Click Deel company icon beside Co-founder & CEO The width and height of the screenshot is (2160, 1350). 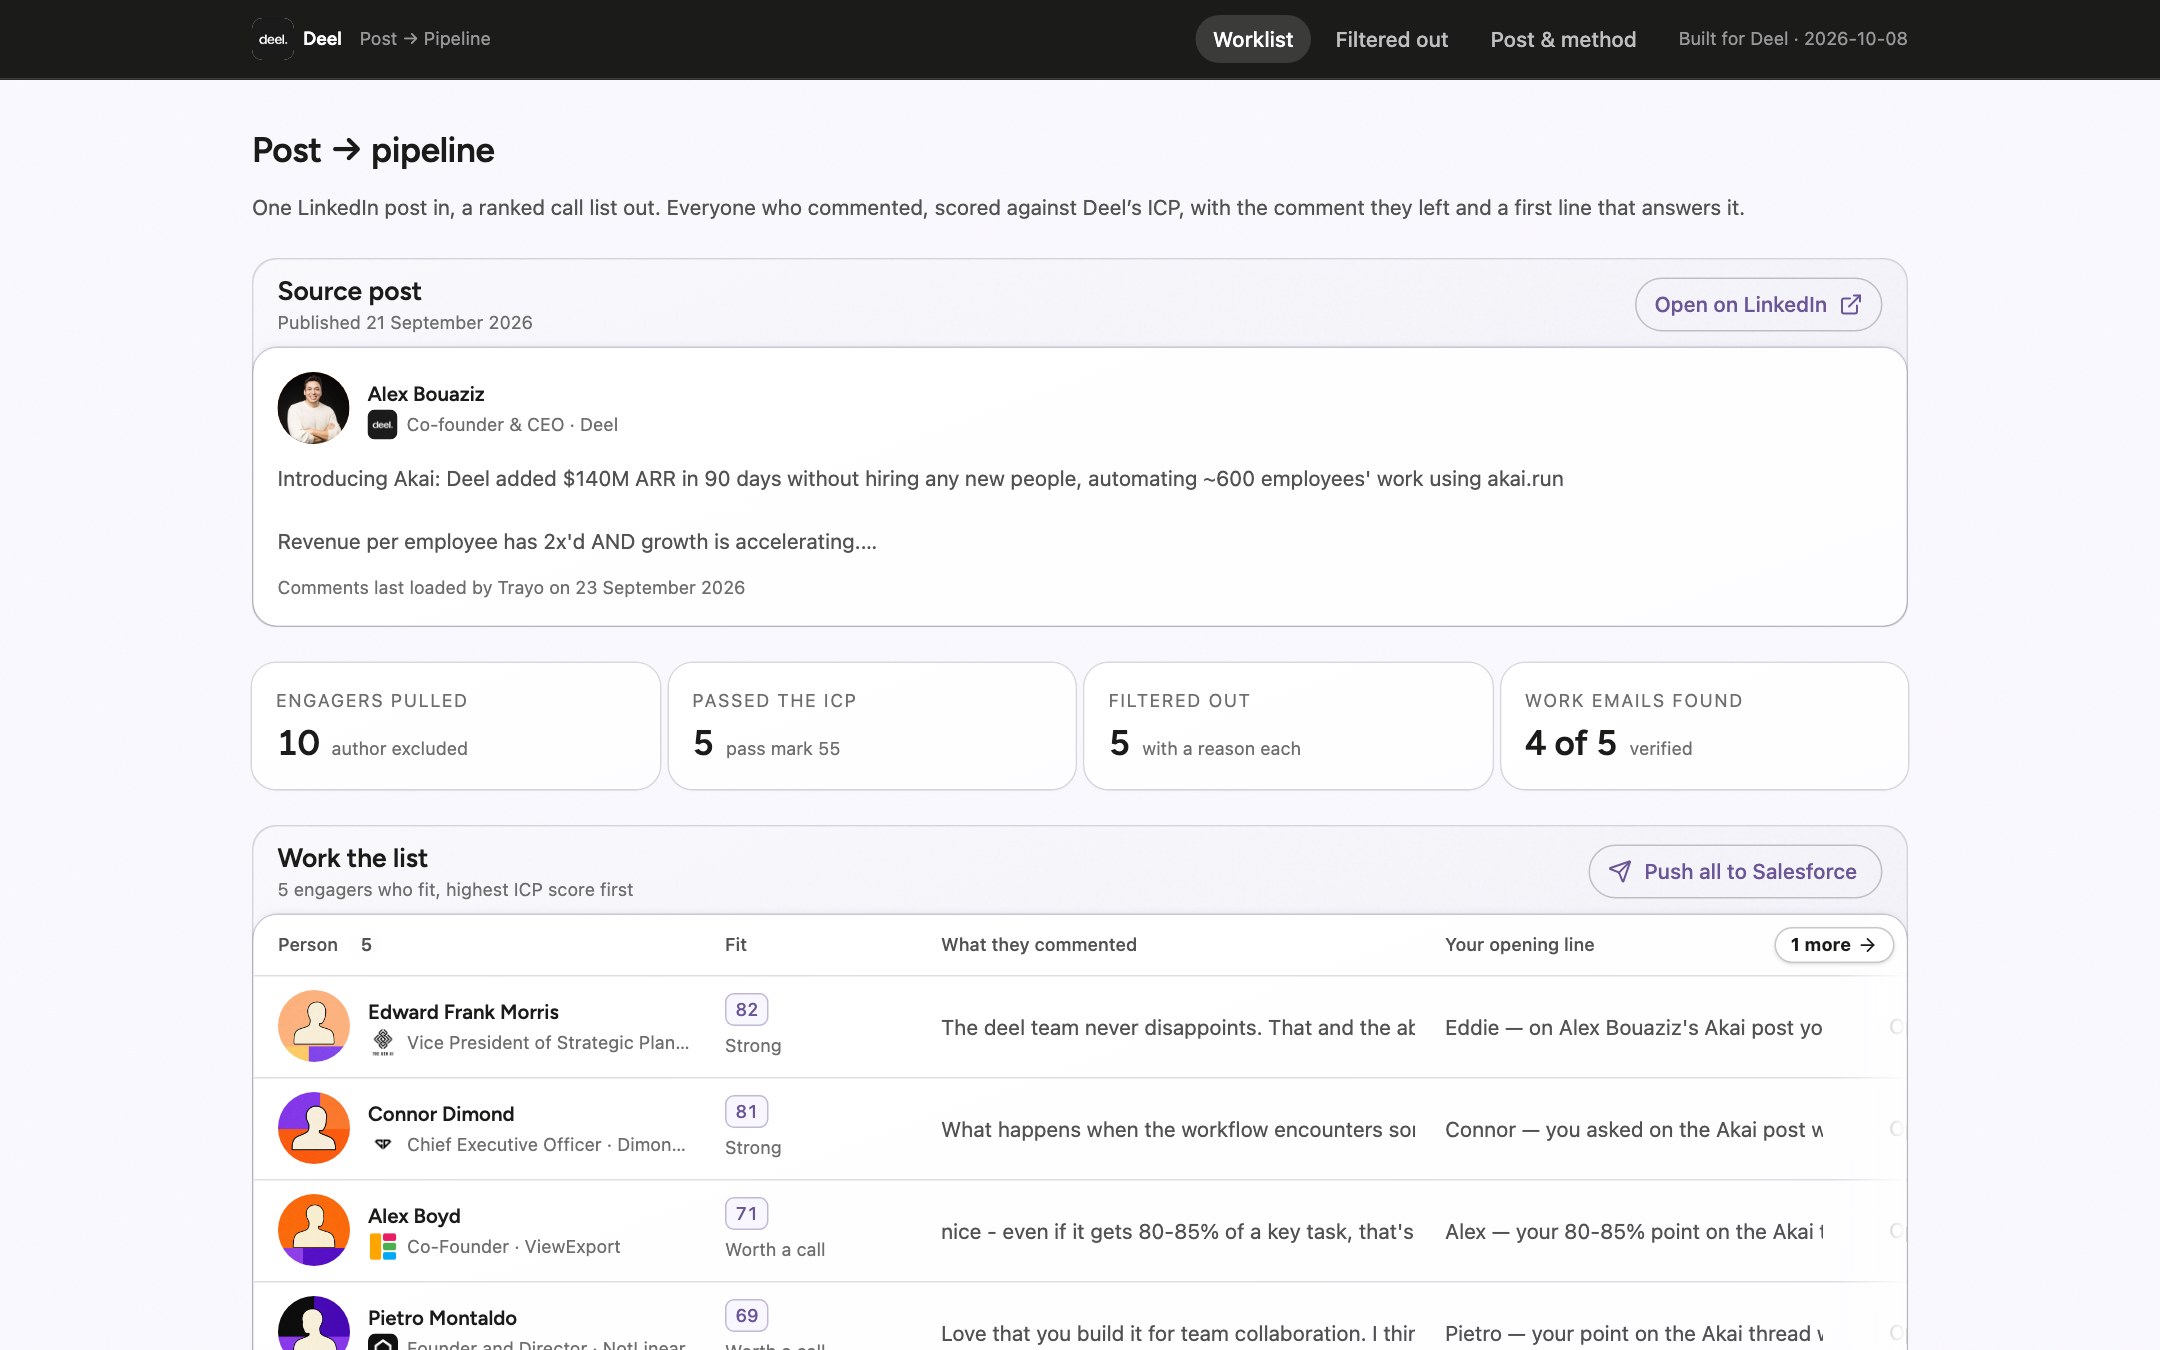click(x=382, y=425)
